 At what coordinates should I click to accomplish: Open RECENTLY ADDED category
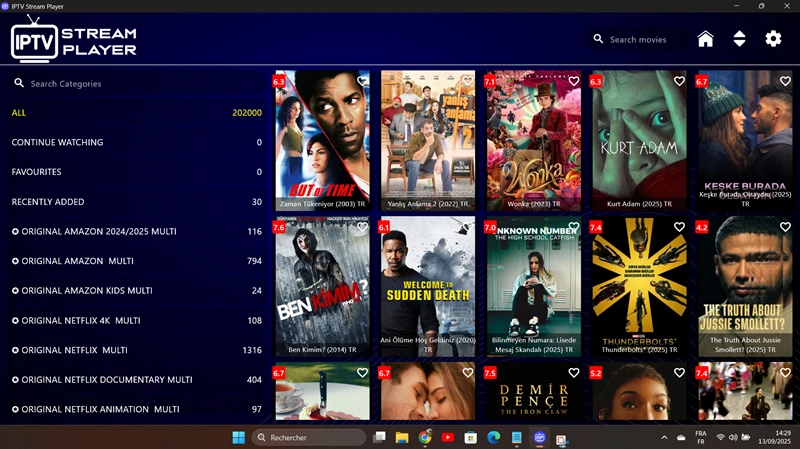pos(137,202)
